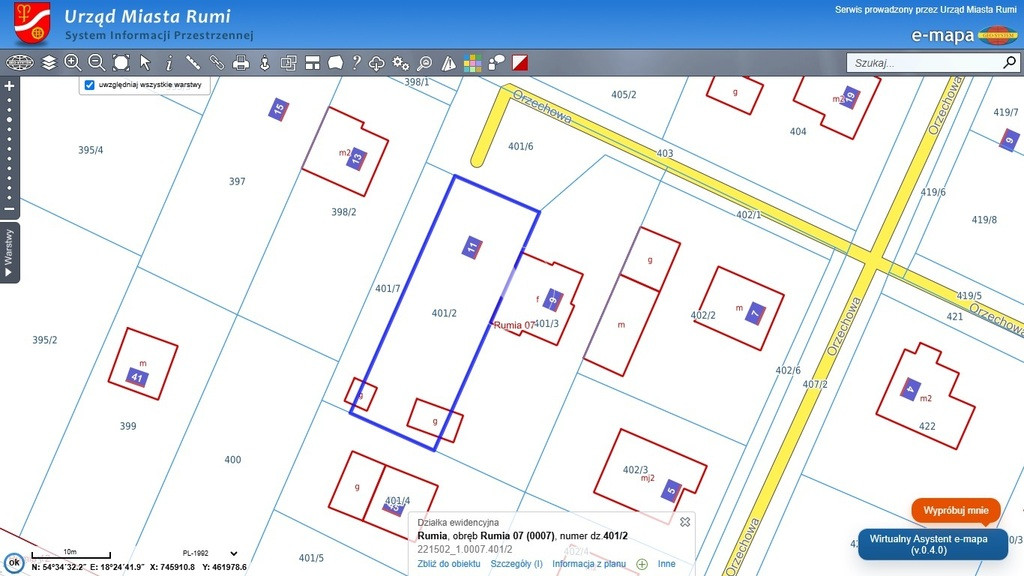This screenshot has height=576, width=1024.
Task: Expand the Warstwy side panel
Action: (9, 252)
